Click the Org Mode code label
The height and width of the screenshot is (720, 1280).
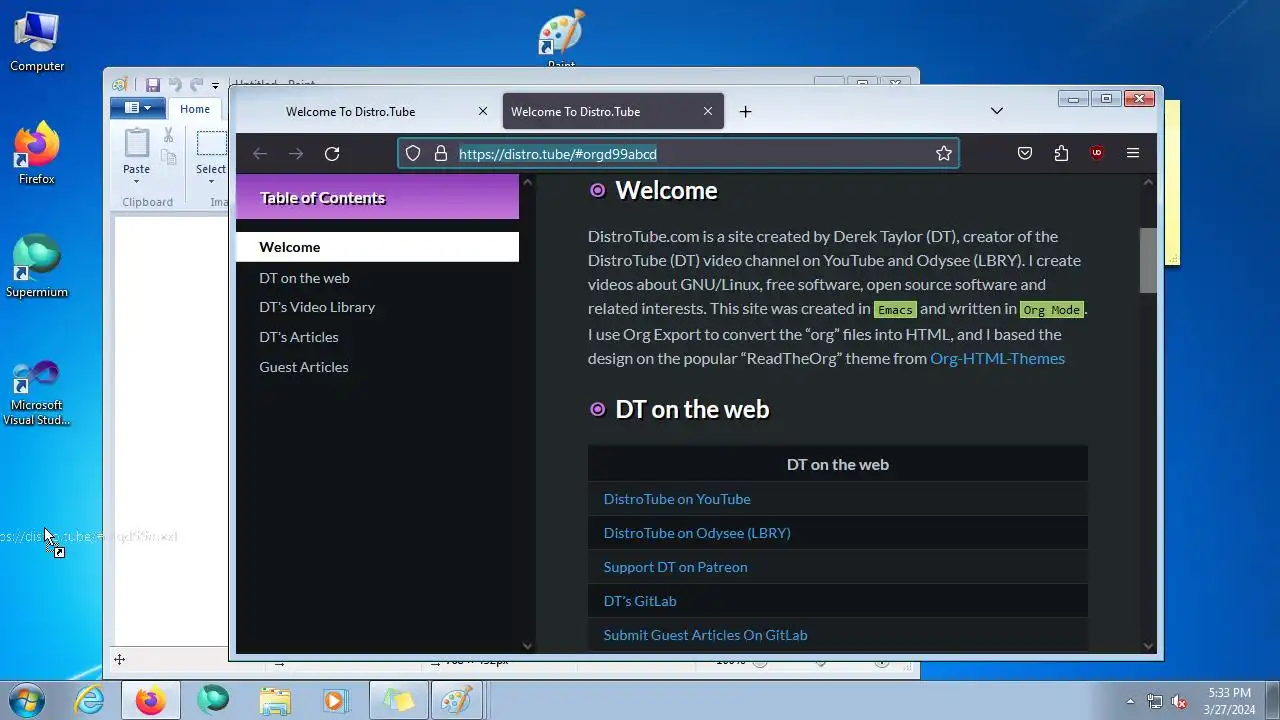tap(1052, 310)
